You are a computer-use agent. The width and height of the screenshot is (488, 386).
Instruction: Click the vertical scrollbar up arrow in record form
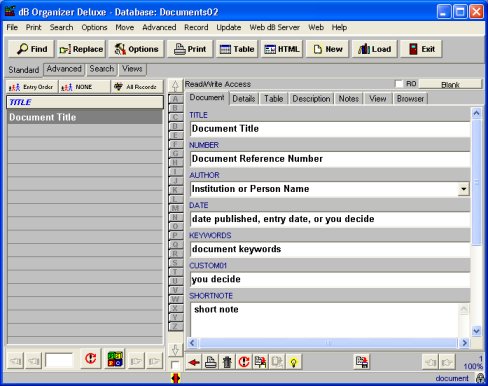click(476, 113)
